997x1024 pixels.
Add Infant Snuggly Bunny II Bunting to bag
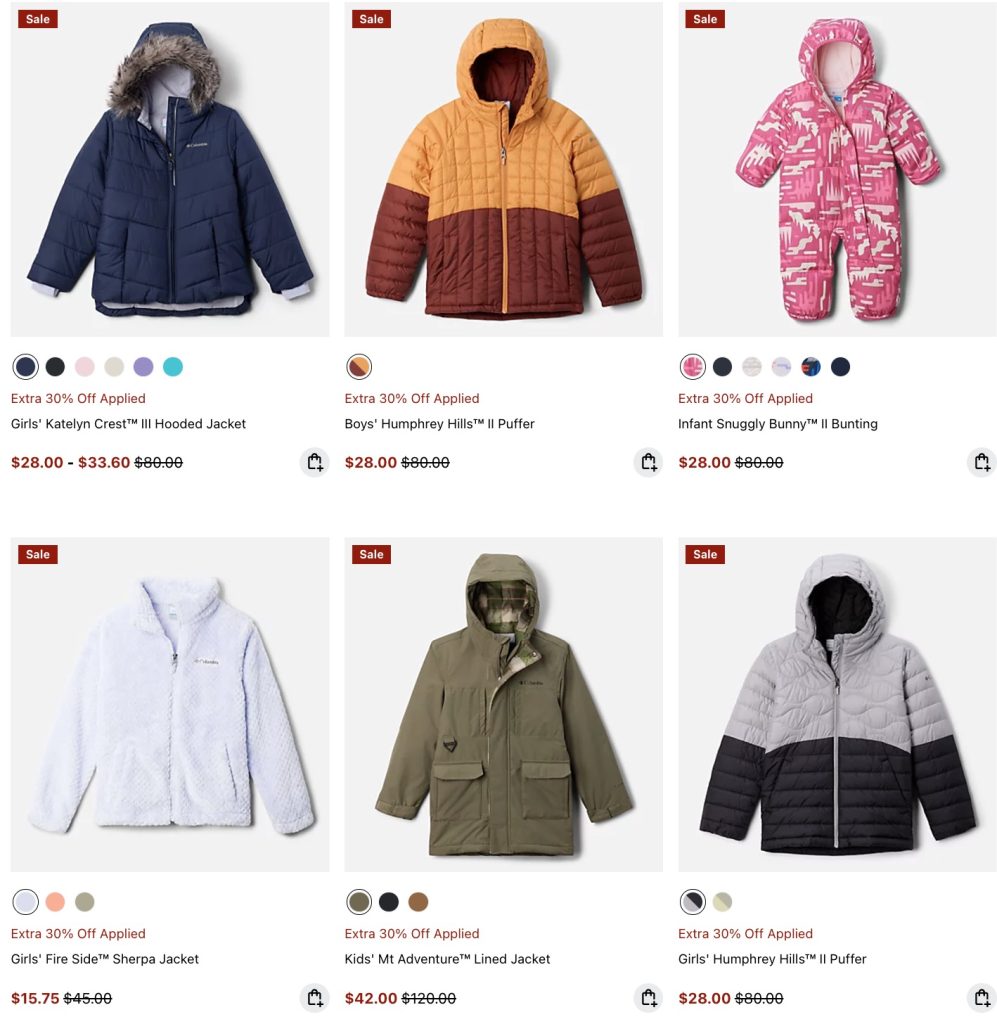[981, 462]
